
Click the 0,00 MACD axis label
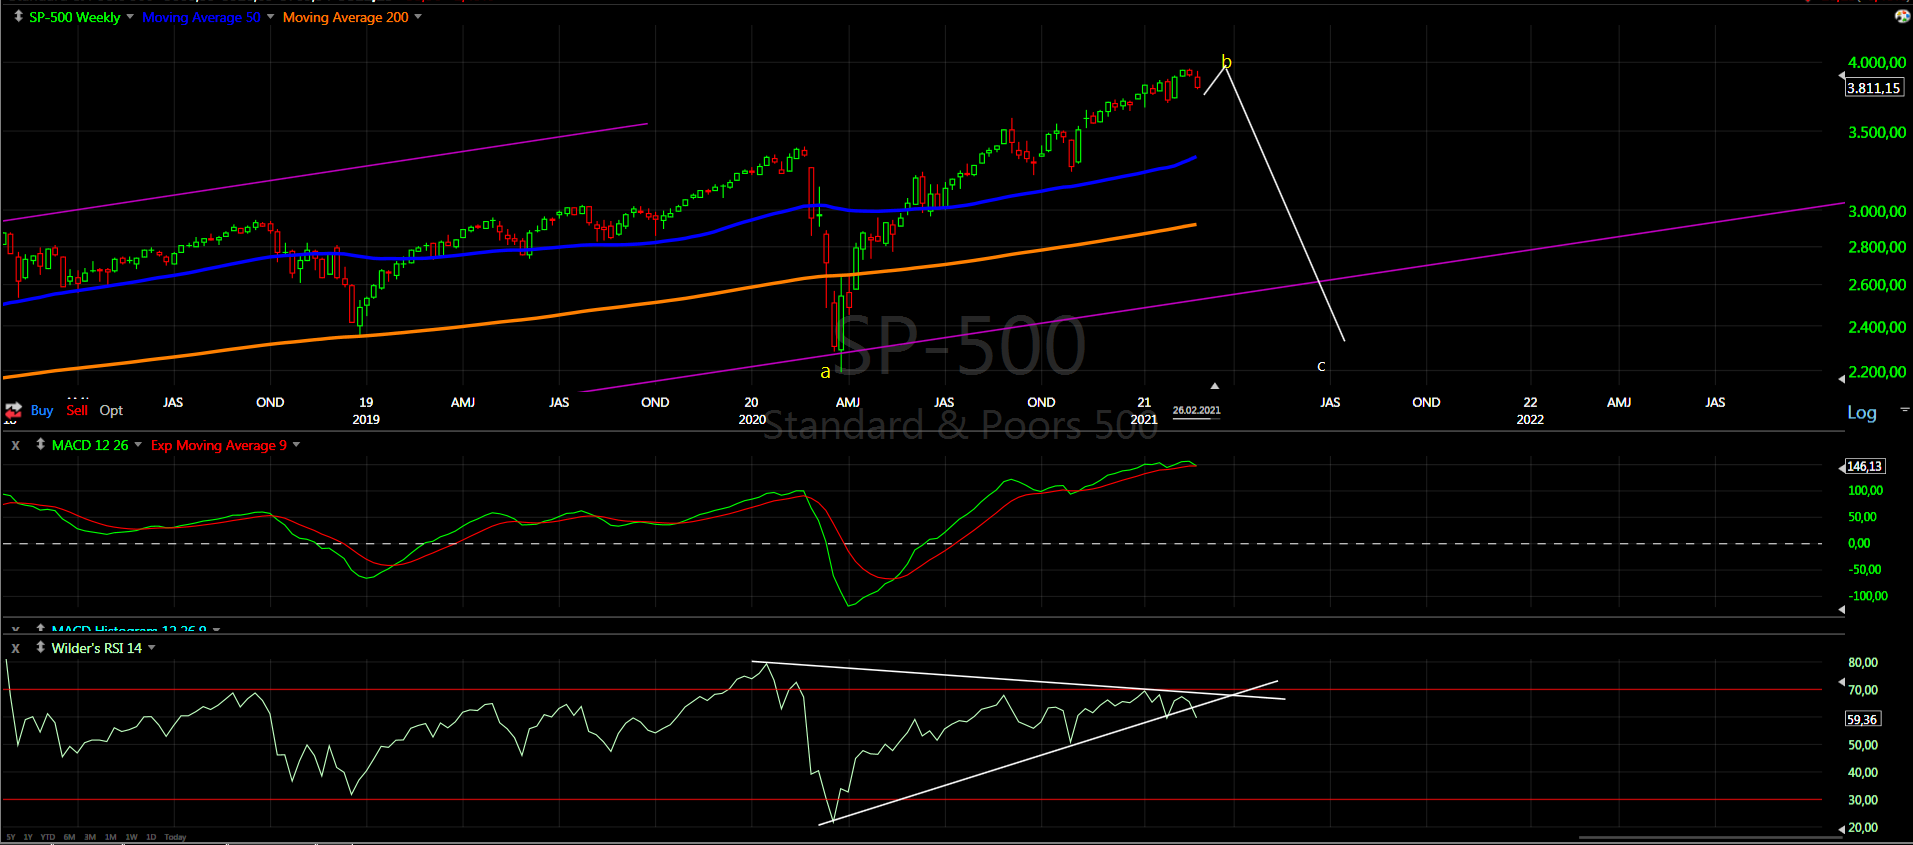[x=1859, y=543]
